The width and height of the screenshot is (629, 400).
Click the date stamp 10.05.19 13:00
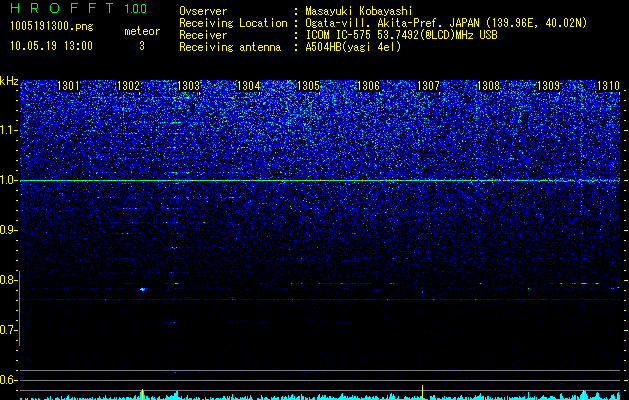point(51,46)
